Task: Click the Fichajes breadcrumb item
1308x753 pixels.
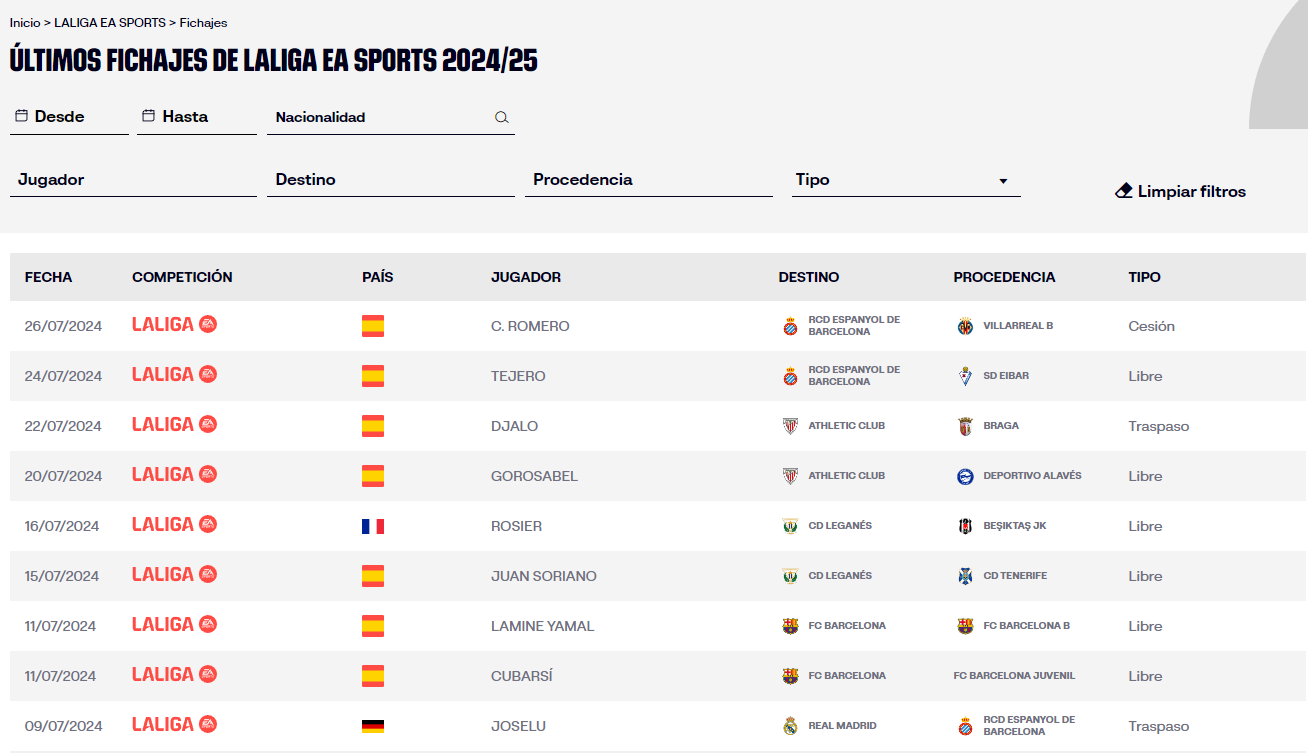Action: point(203,22)
